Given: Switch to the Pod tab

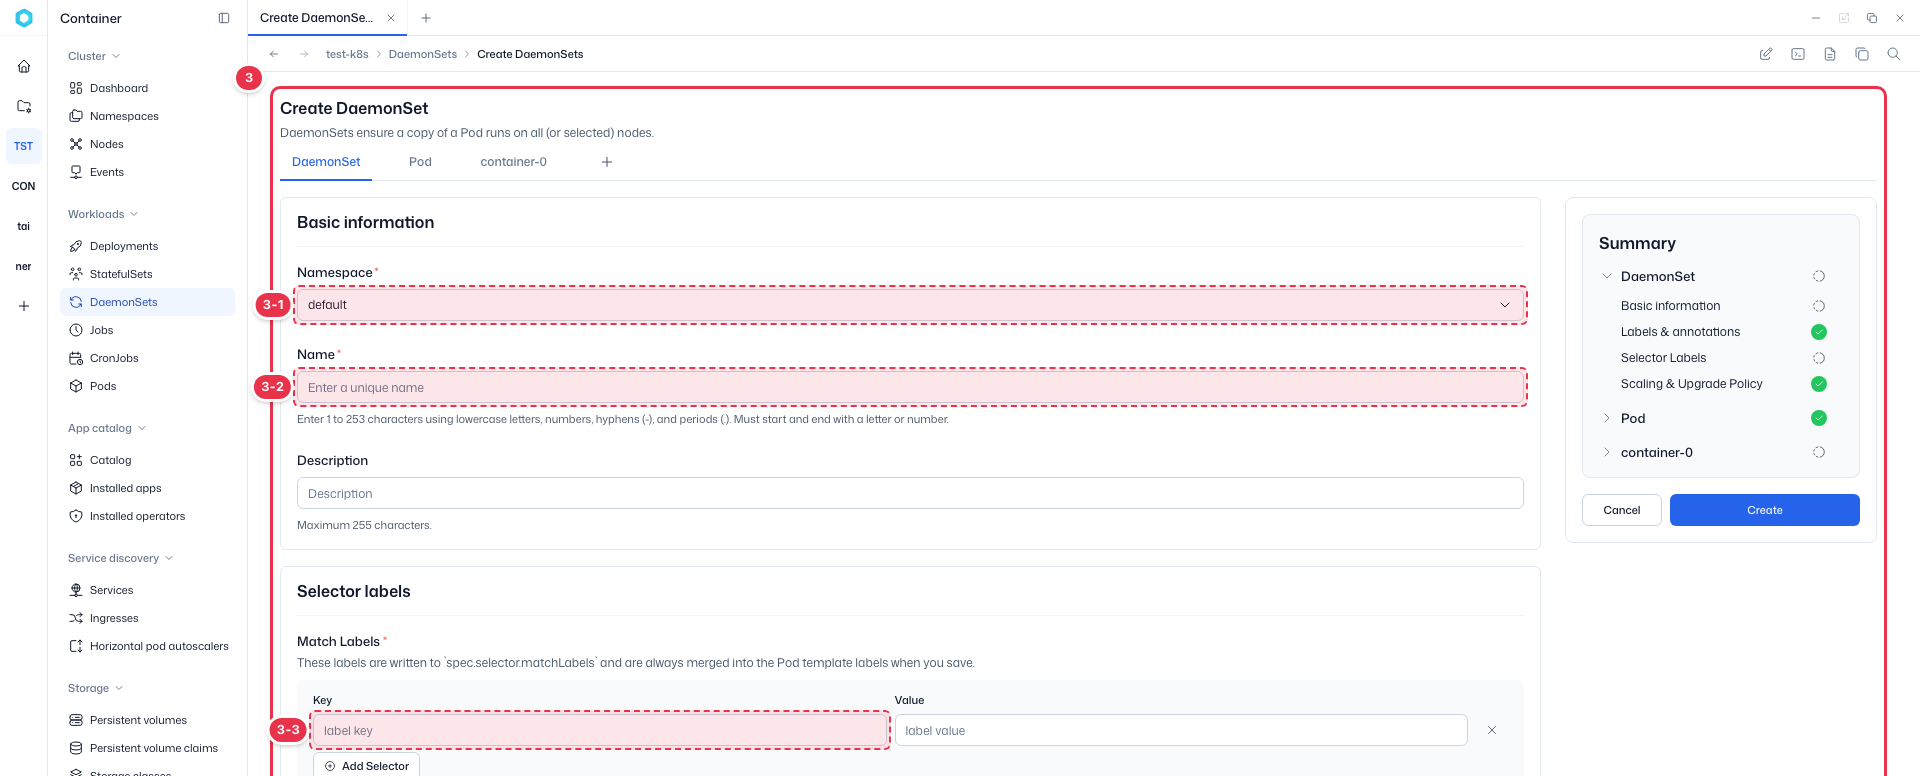Looking at the screenshot, I should [x=420, y=162].
